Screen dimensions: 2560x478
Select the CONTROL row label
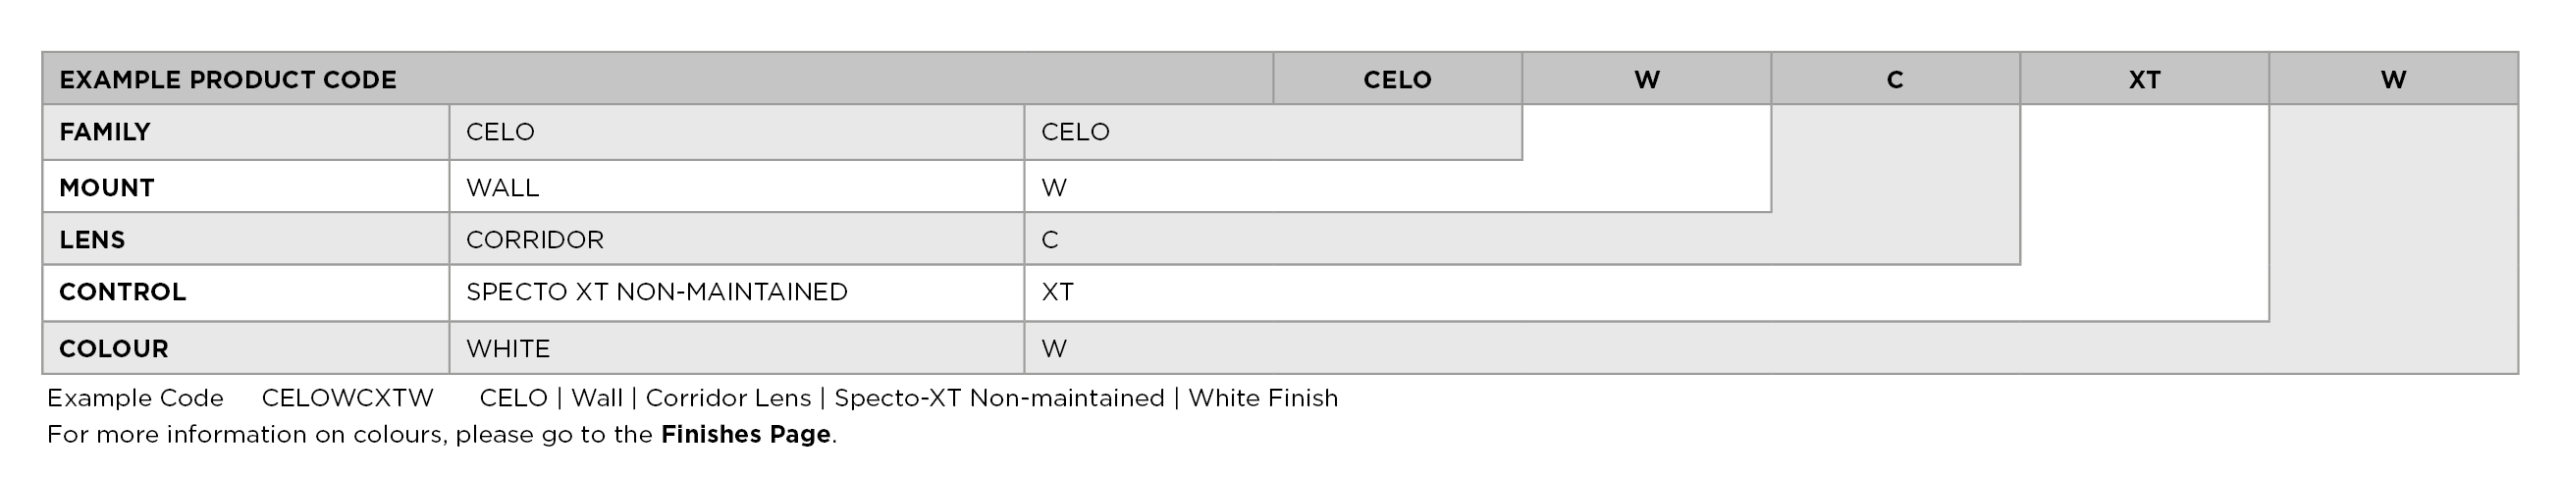click(x=122, y=292)
